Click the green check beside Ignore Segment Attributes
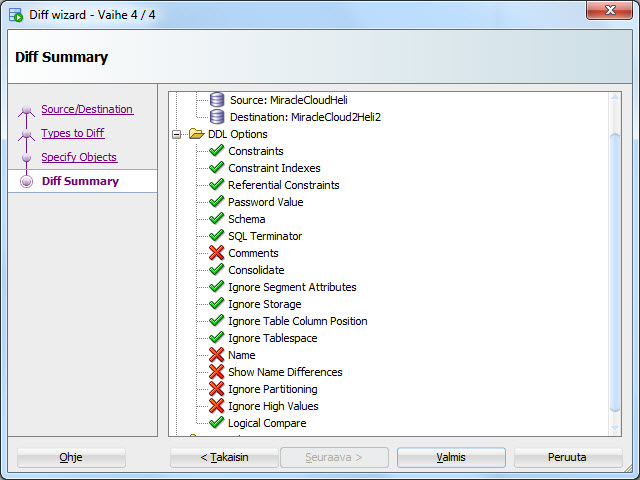The height and width of the screenshot is (480, 640). pos(216,287)
